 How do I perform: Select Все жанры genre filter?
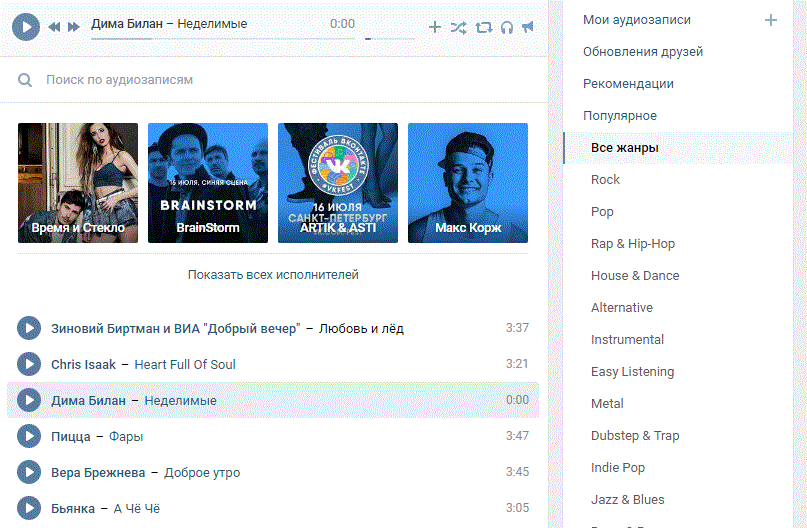pyautogui.click(x=678, y=148)
